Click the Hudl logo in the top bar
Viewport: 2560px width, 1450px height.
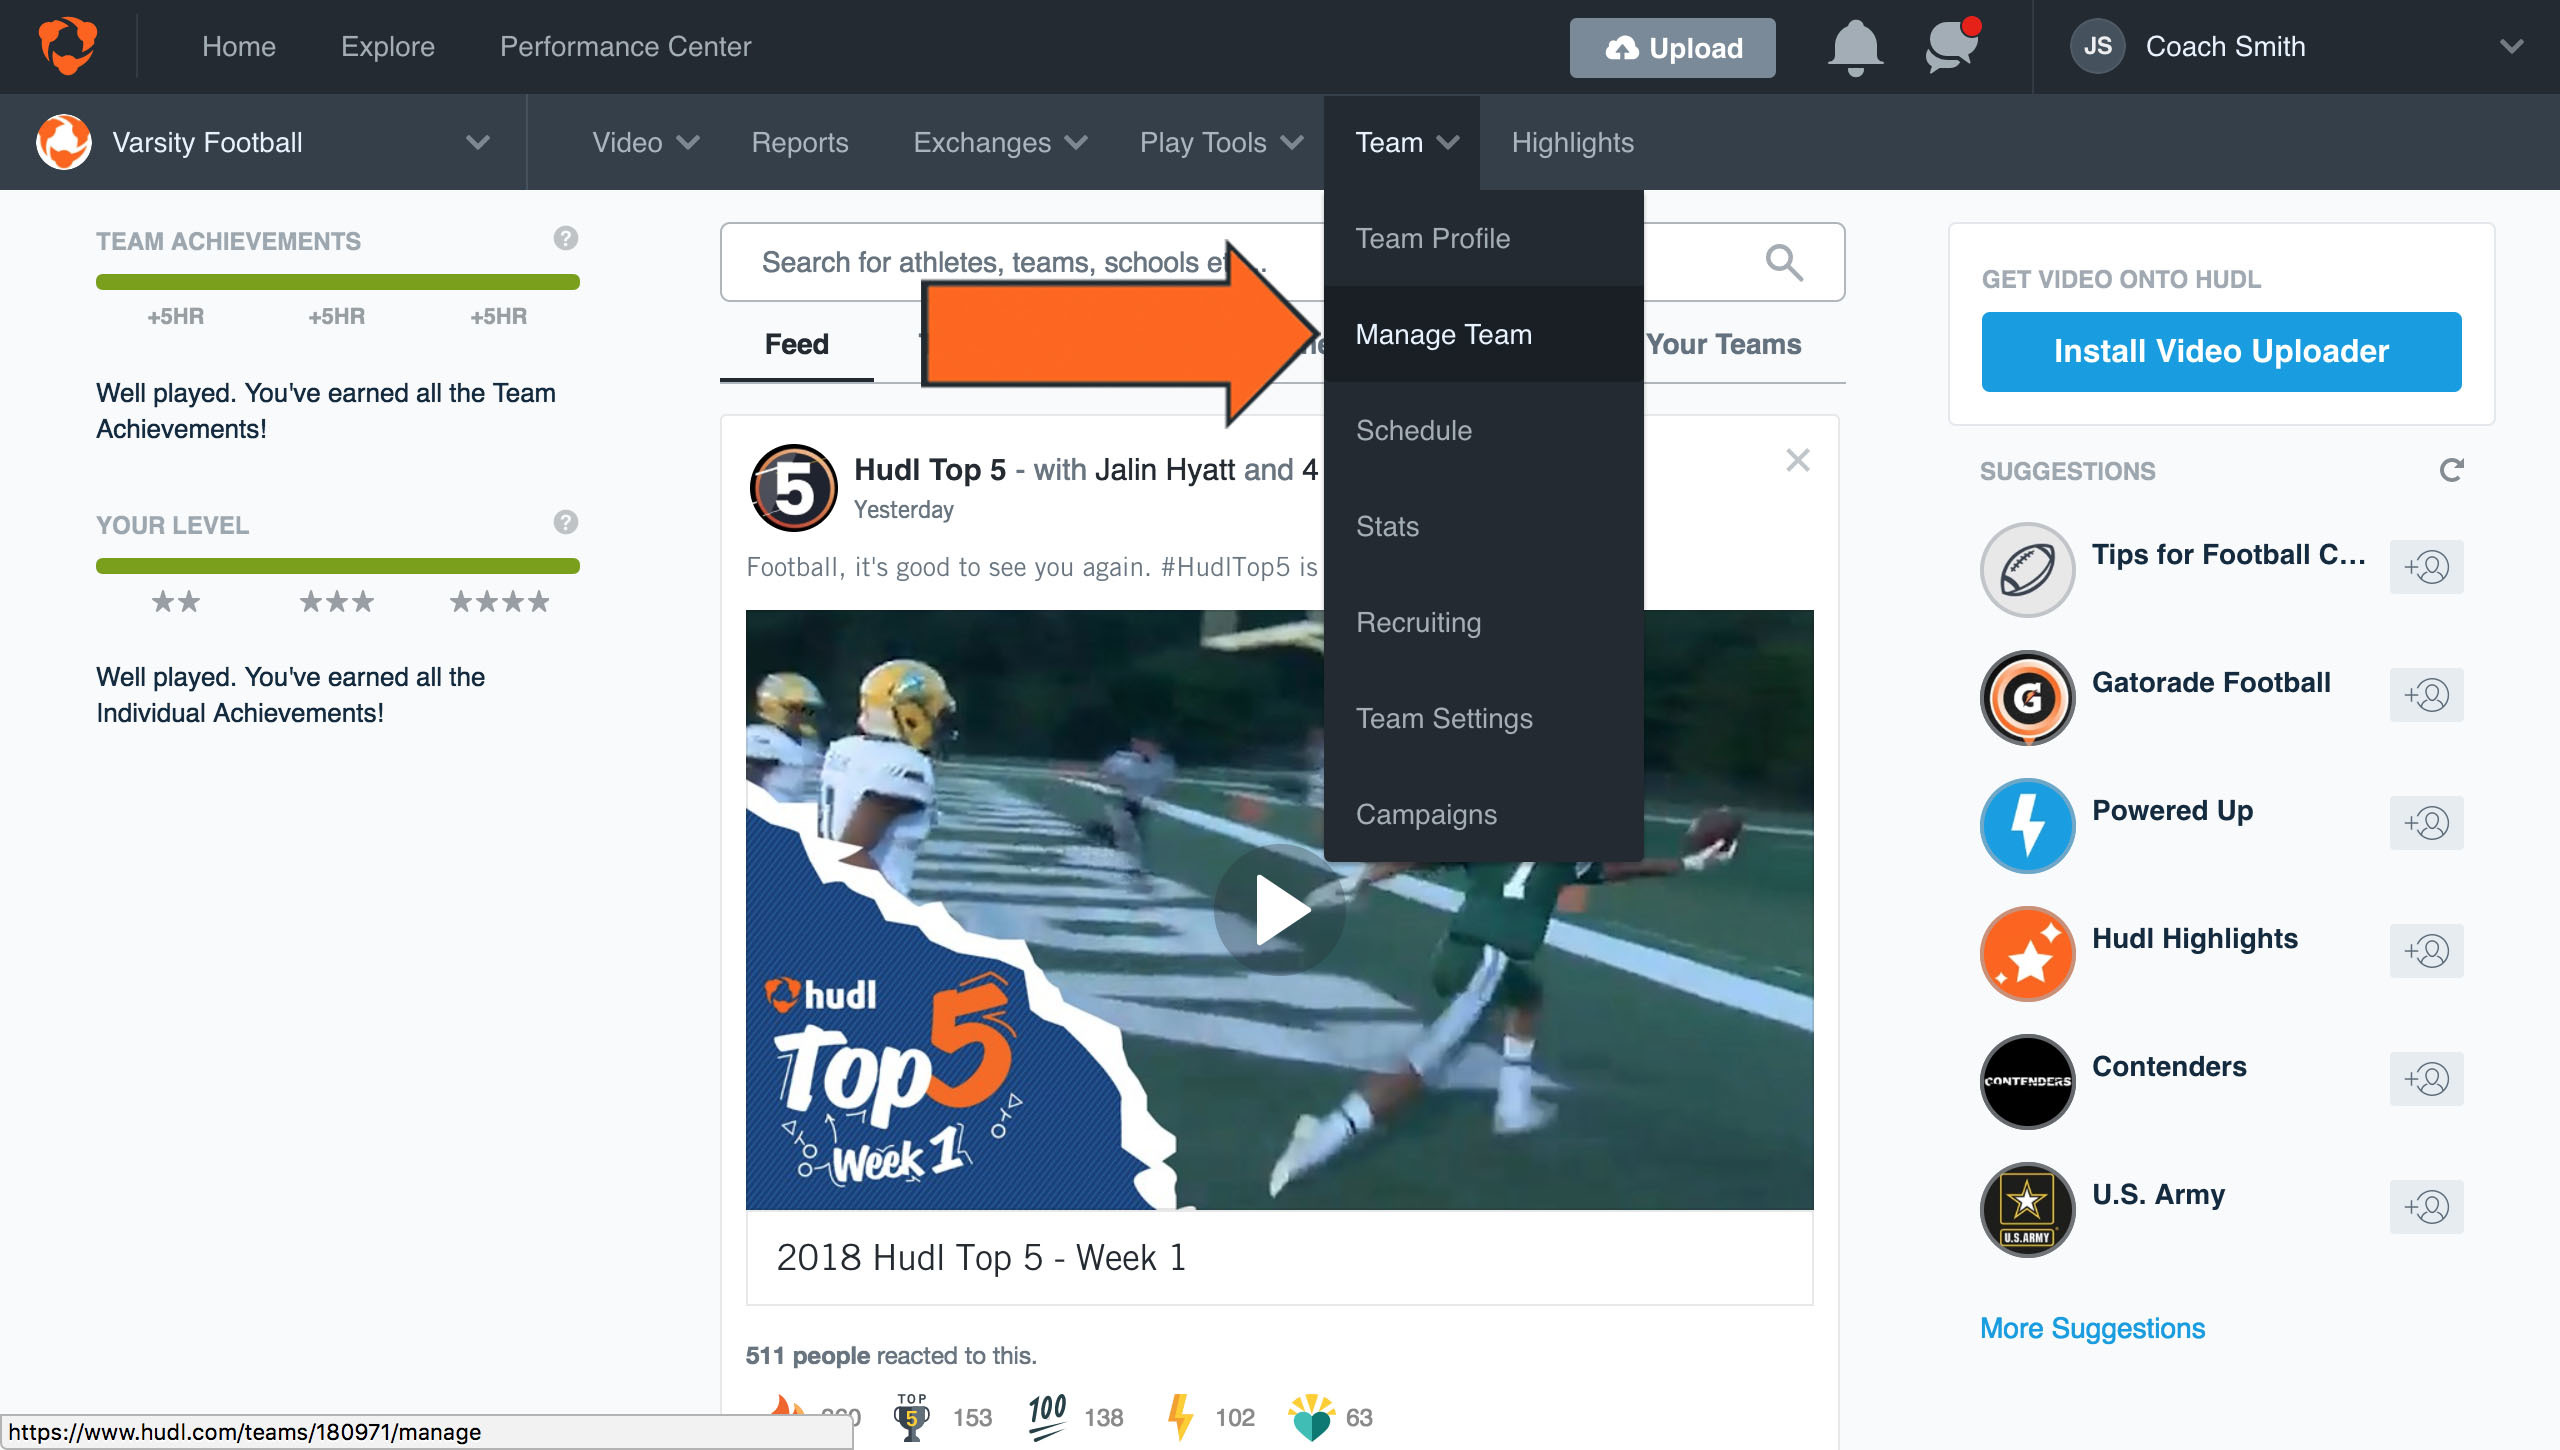coord(68,46)
